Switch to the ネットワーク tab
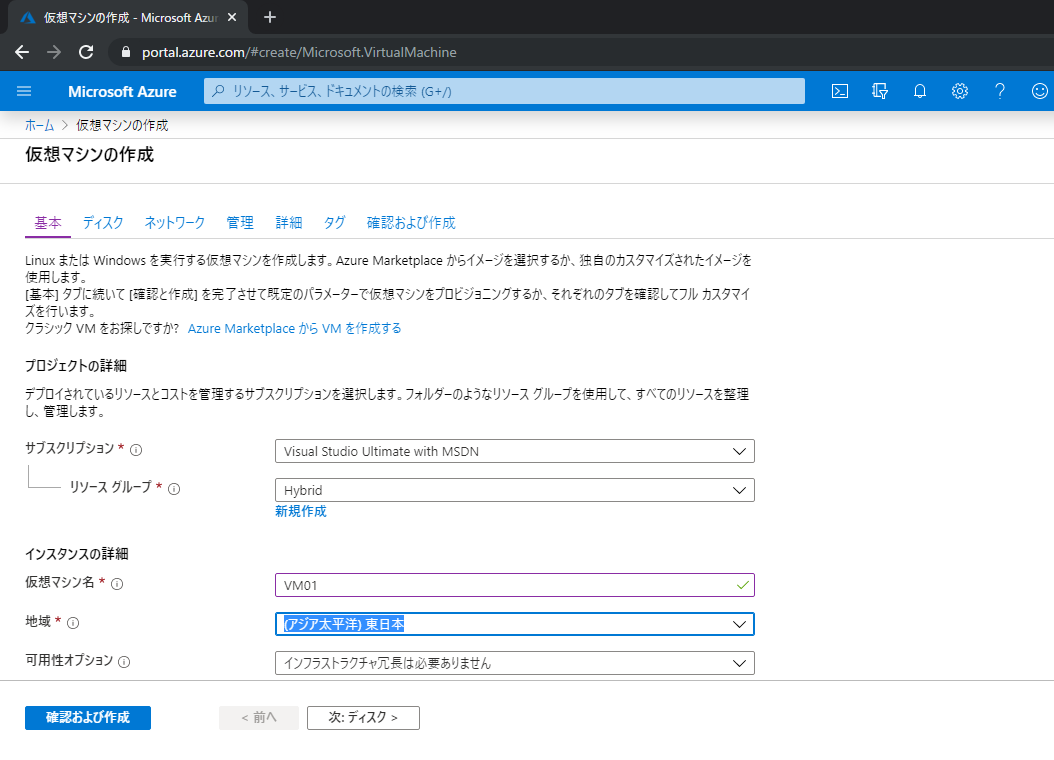This screenshot has width=1054, height=760. pyautogui.click(x=175, y=223)
